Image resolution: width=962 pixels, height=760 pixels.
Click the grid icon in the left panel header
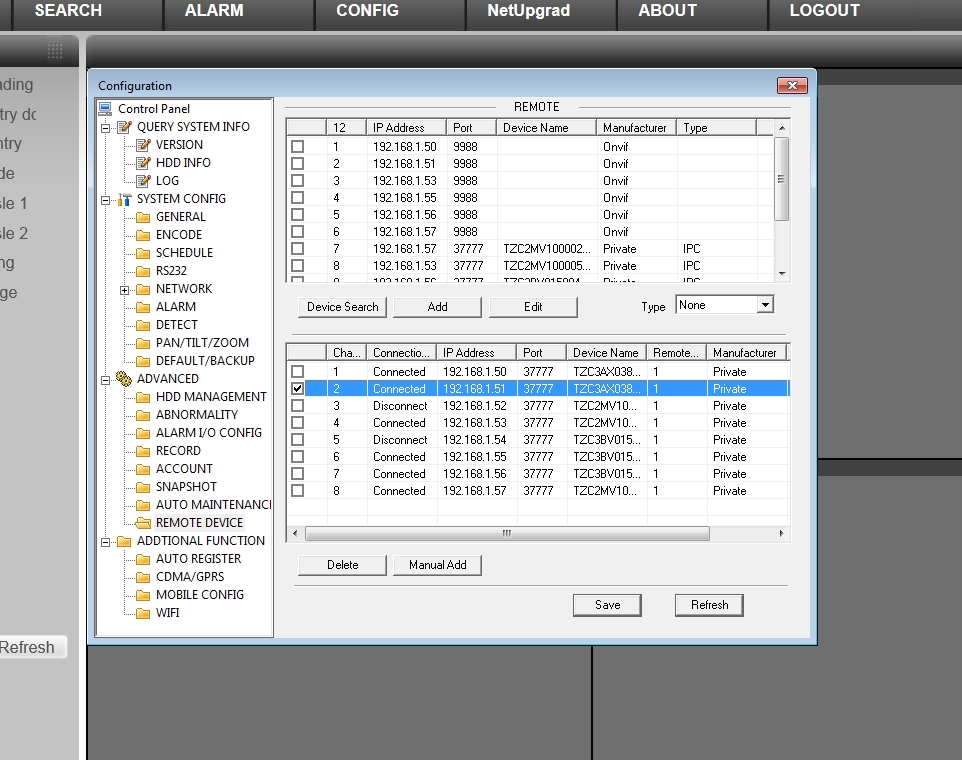click(55, 51)
